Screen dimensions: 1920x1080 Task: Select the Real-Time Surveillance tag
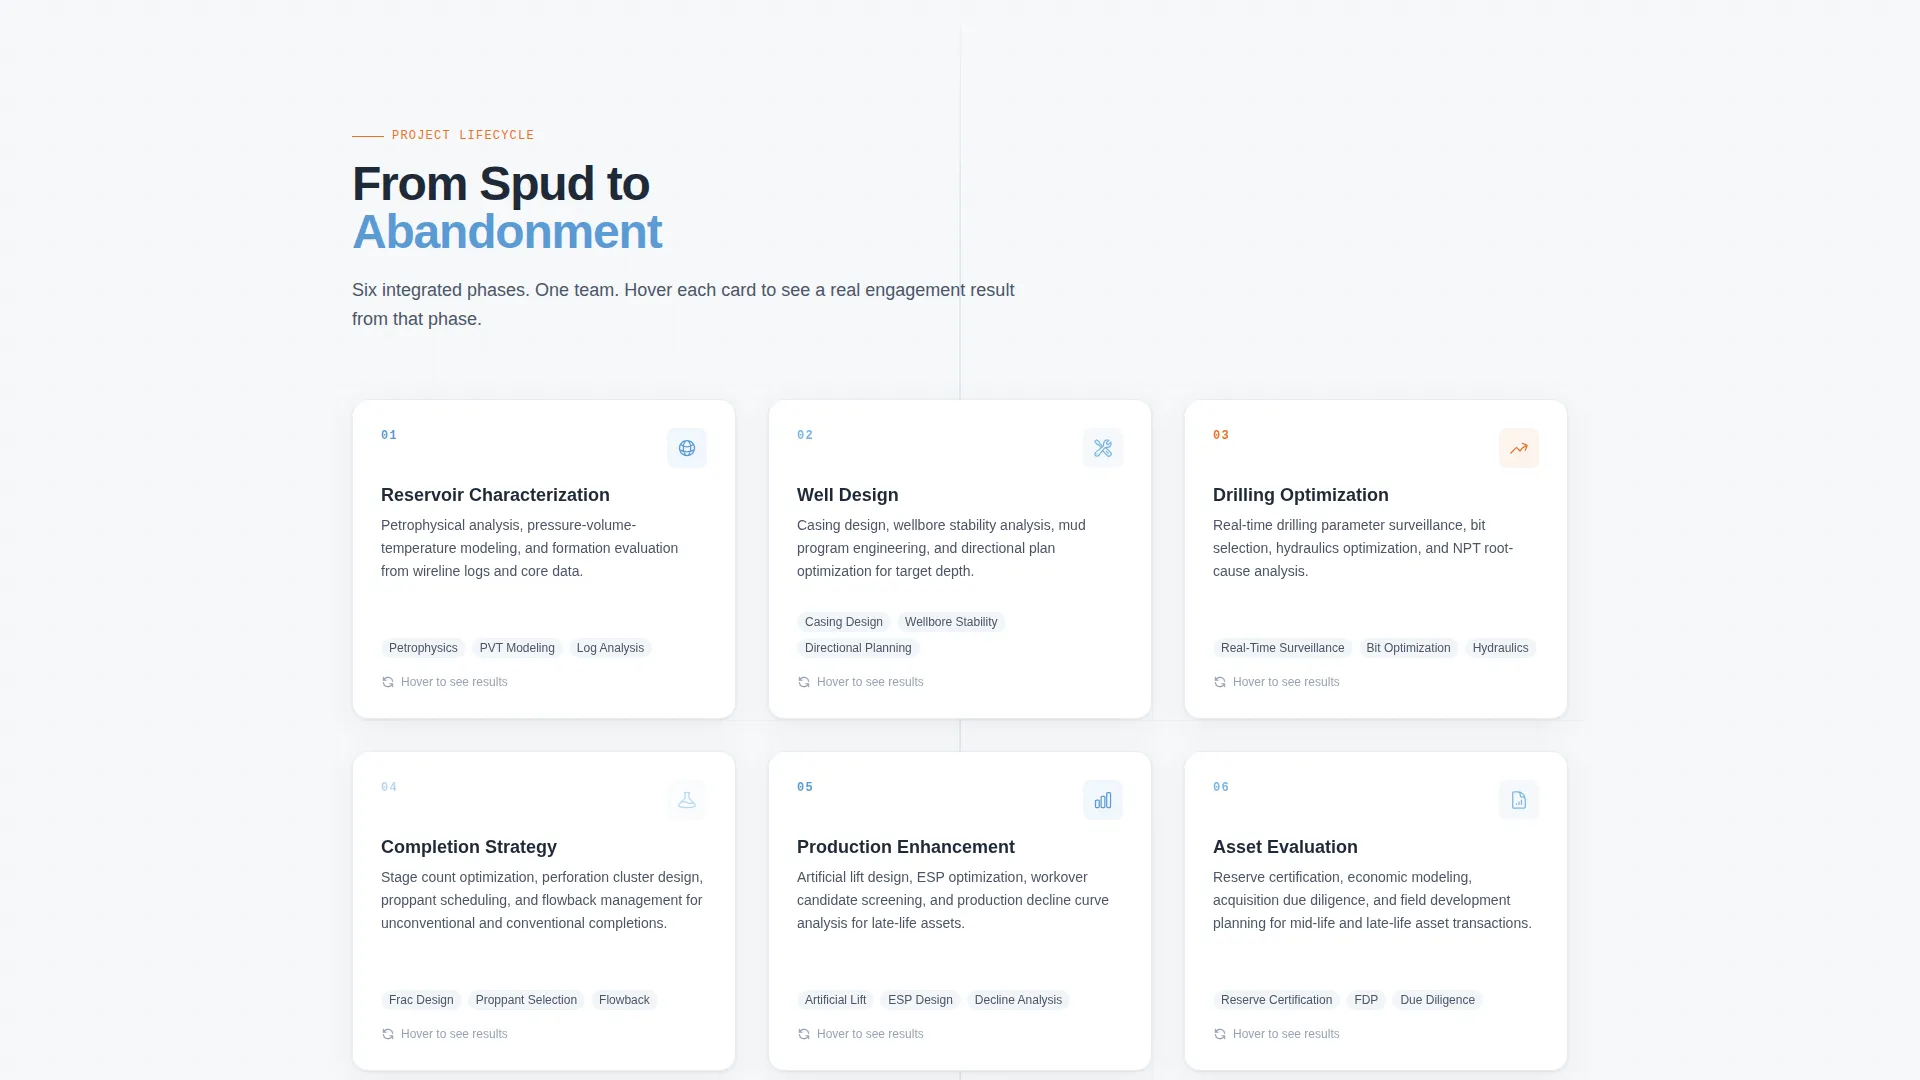[x=1282, y=648]
